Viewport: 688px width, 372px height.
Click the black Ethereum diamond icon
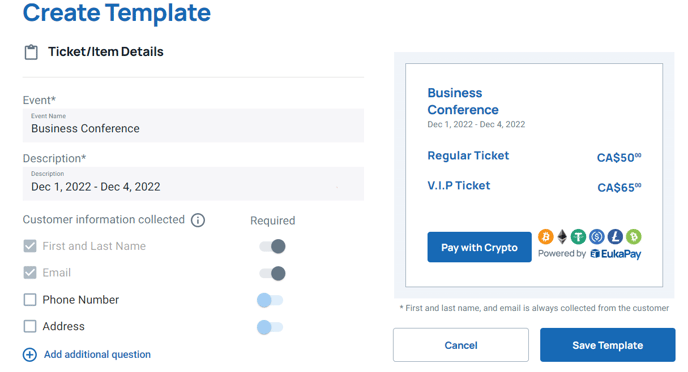click(562, 237)
